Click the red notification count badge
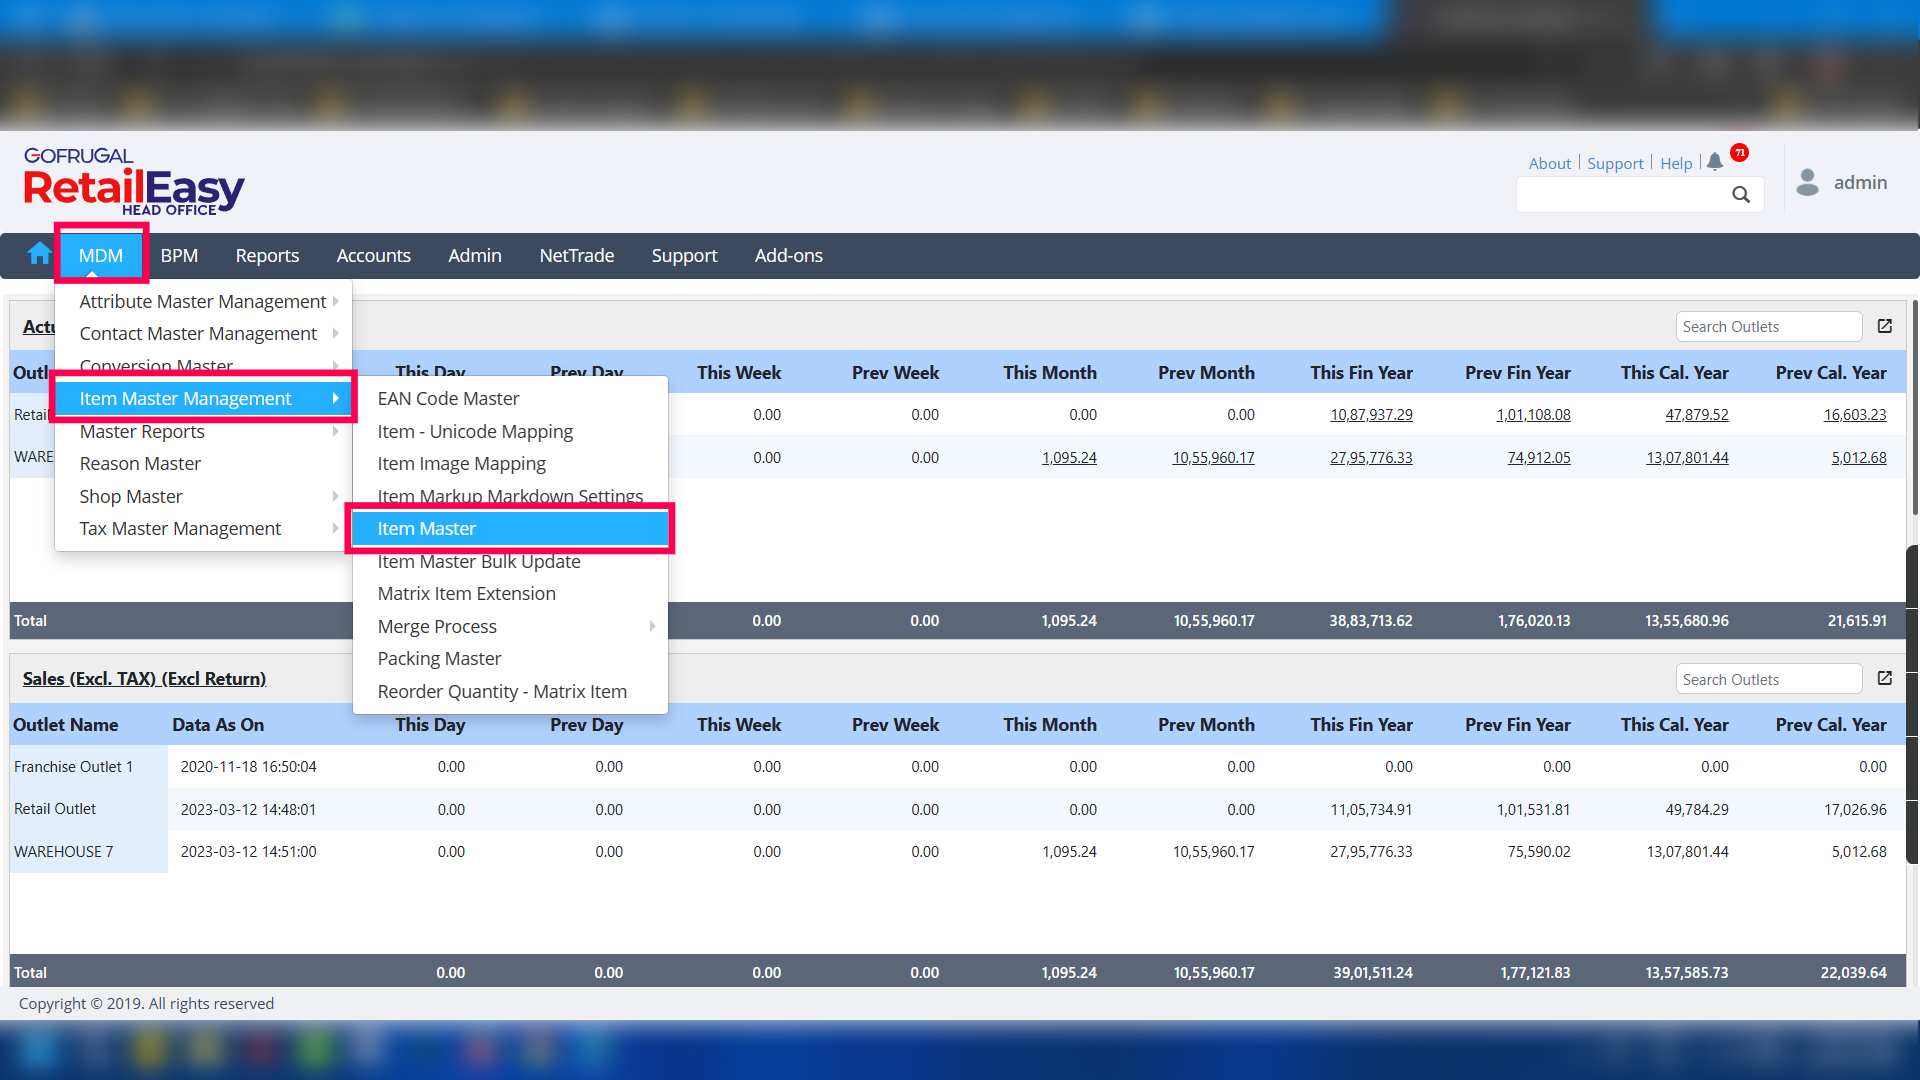Image resolution: width=1920 pixels, height=1080 pixels. point(1740,152)
